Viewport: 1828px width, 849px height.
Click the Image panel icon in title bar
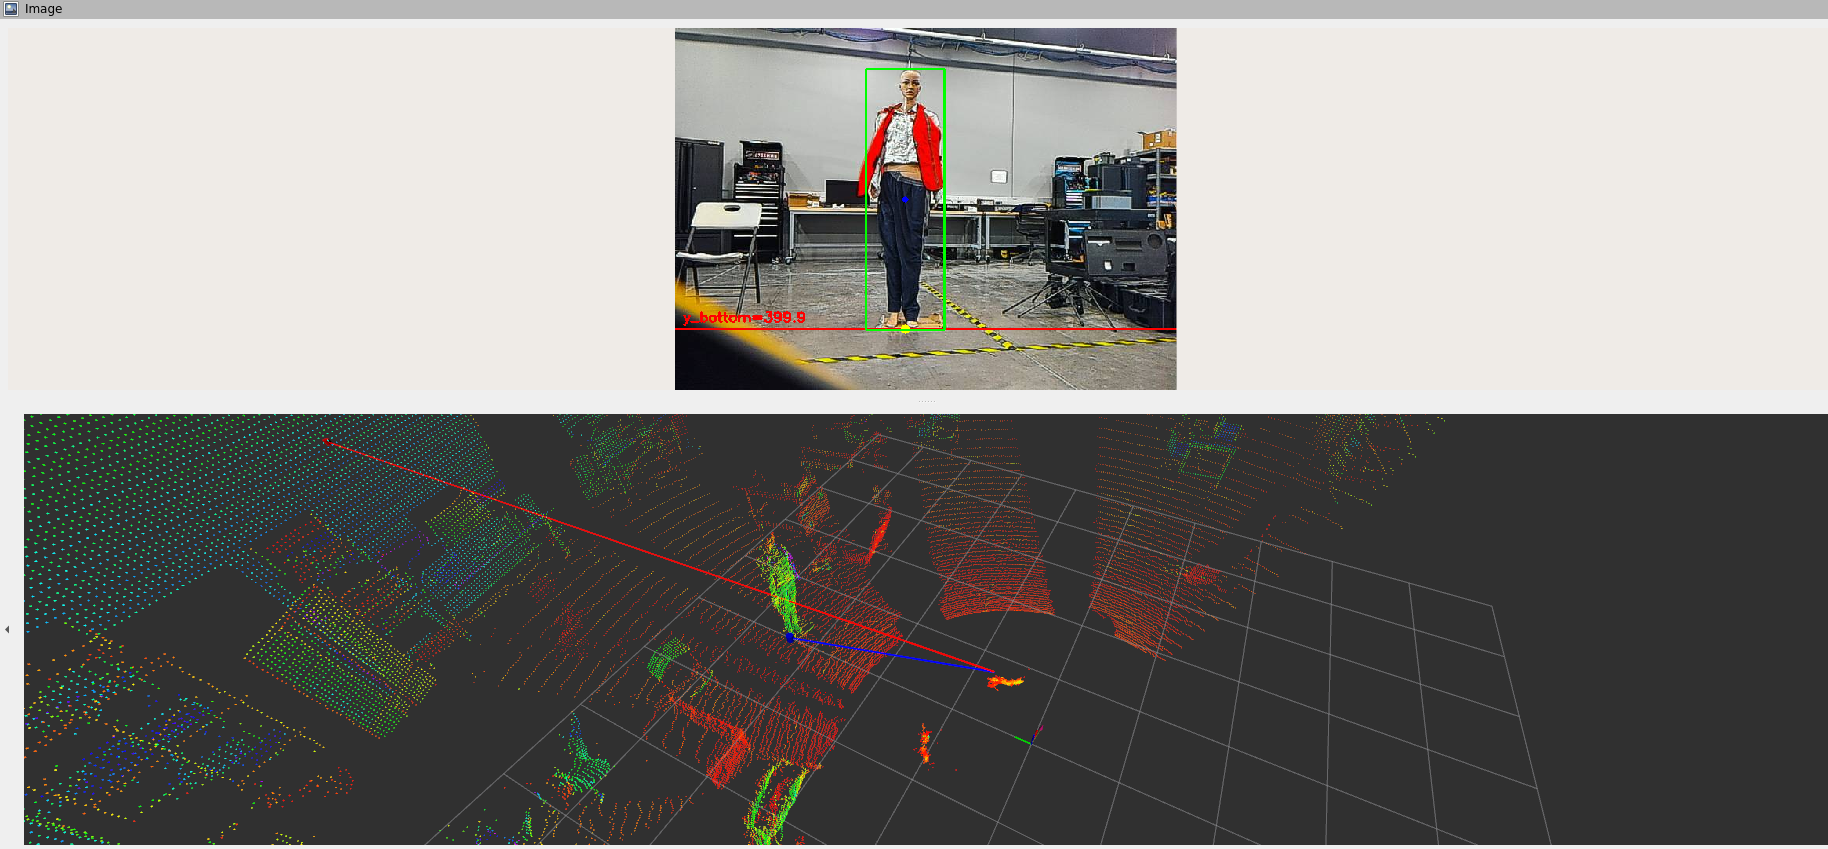coord(11,8)
